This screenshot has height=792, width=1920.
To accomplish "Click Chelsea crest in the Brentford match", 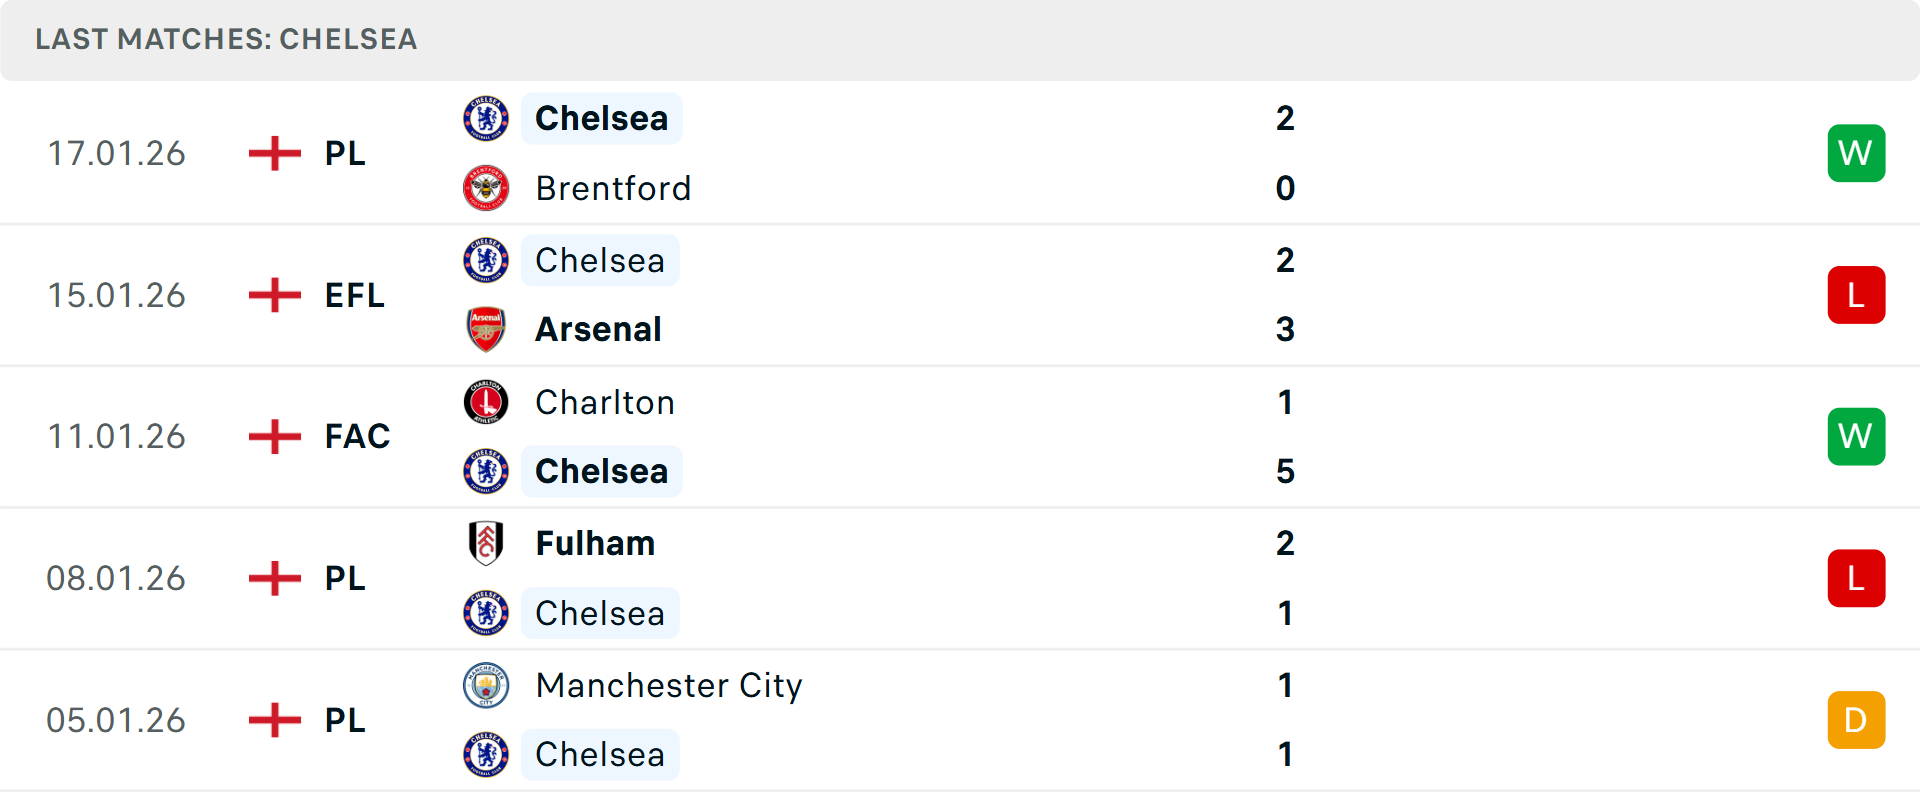I will click(486, 118).
